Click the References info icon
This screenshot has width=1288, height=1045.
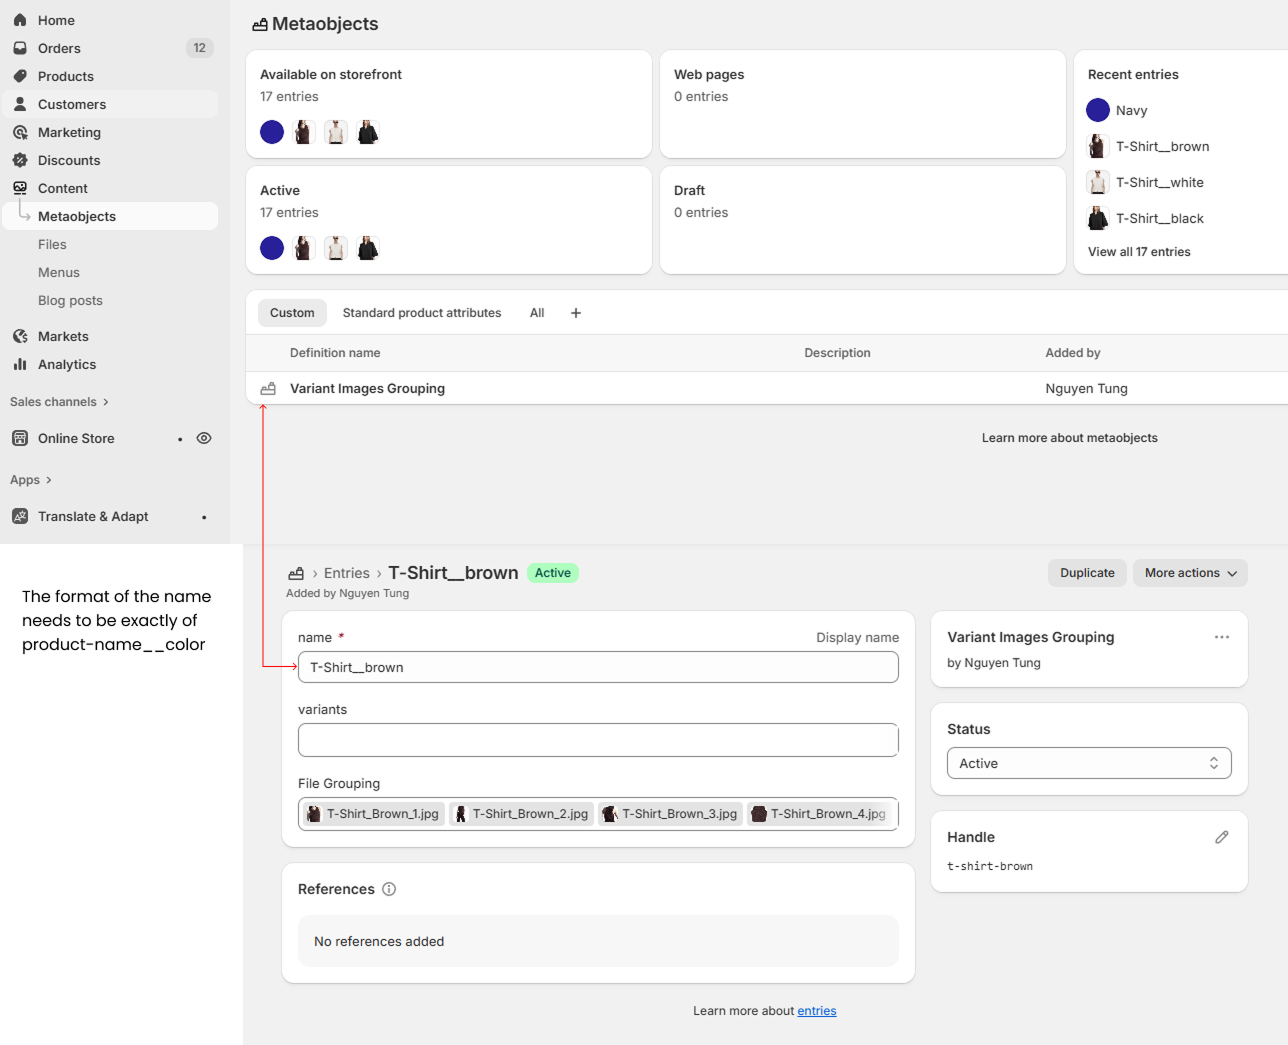pyautogui.click(x=389, y=889)
